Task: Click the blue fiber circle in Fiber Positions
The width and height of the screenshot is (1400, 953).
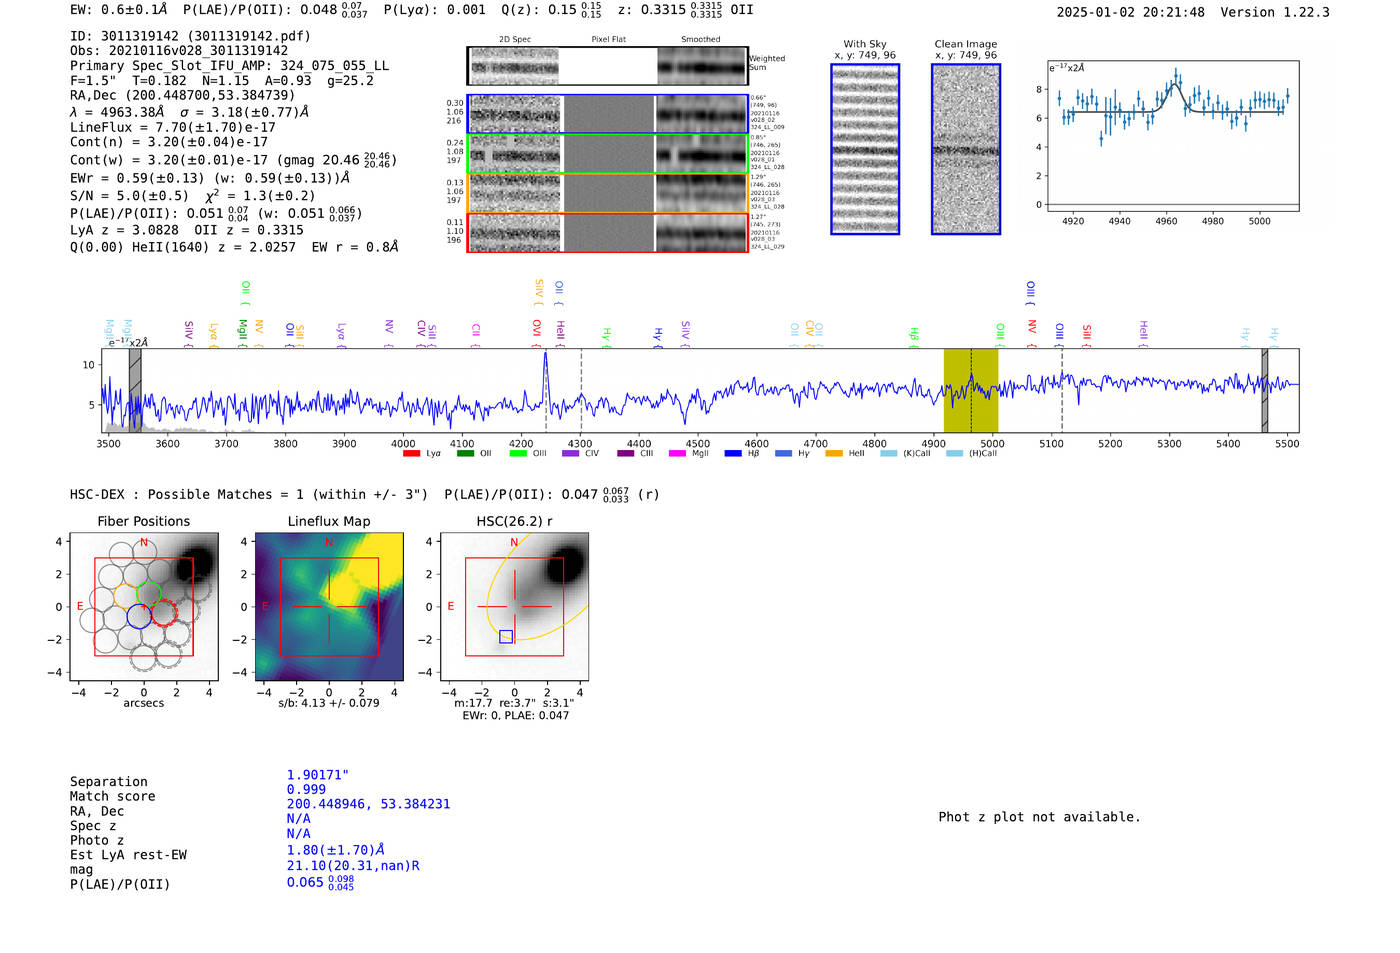Action: (139, 616)
